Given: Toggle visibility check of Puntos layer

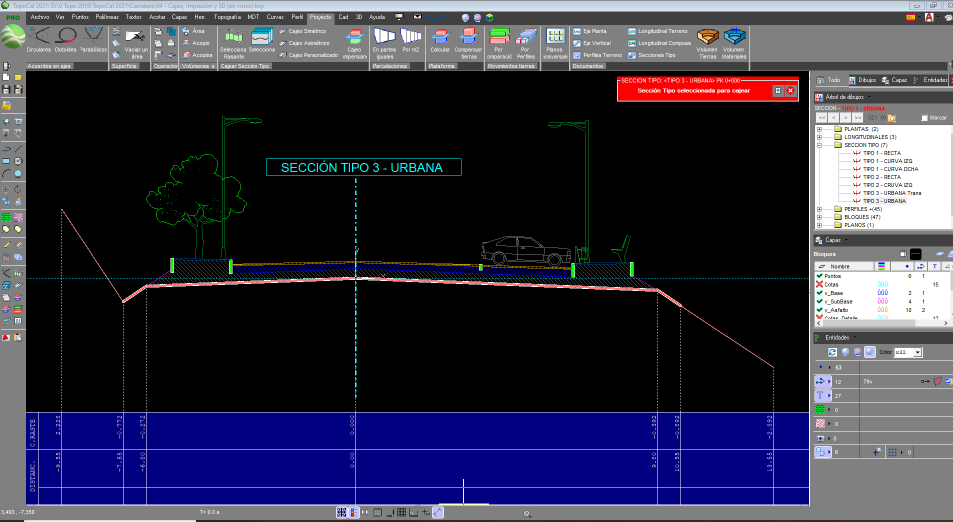Looking at the screenshot, I should pos(819,276).
